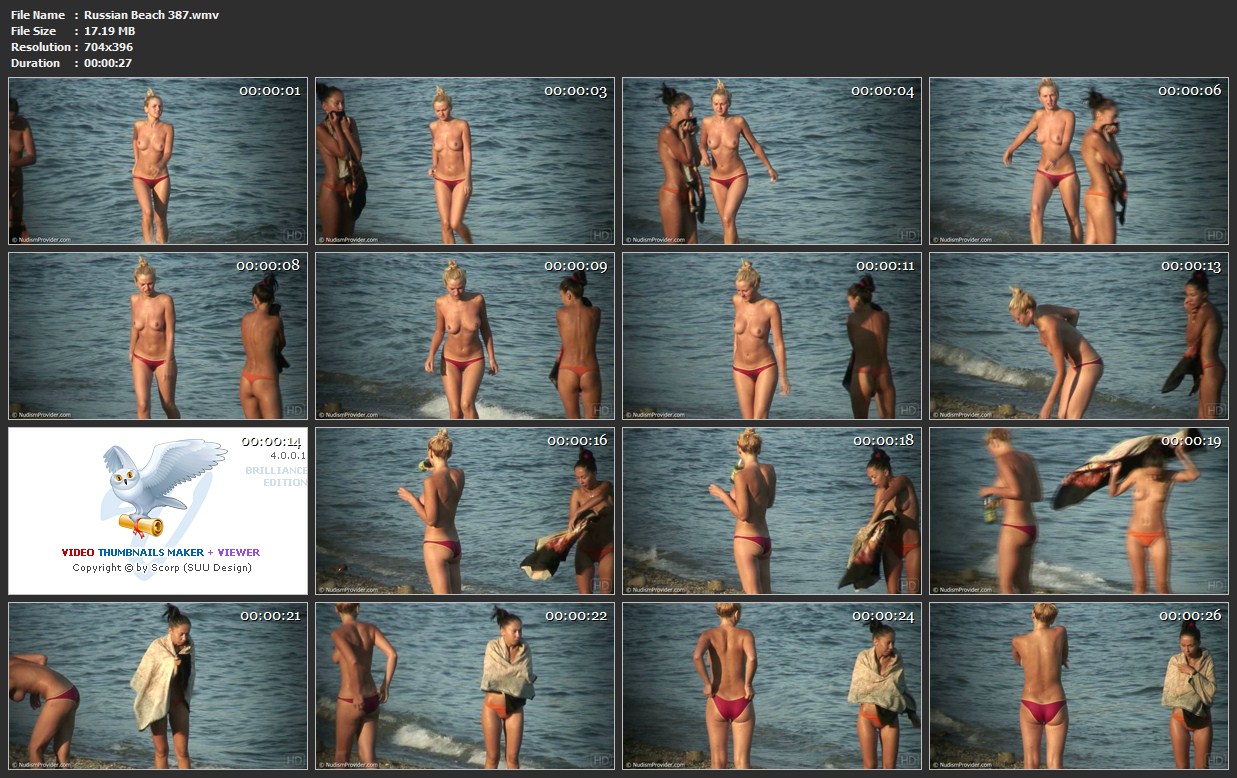1237x778 pixels.
Task: Select the frame at timestamp 00:00:13
Action: click(x=1079, y=336)
